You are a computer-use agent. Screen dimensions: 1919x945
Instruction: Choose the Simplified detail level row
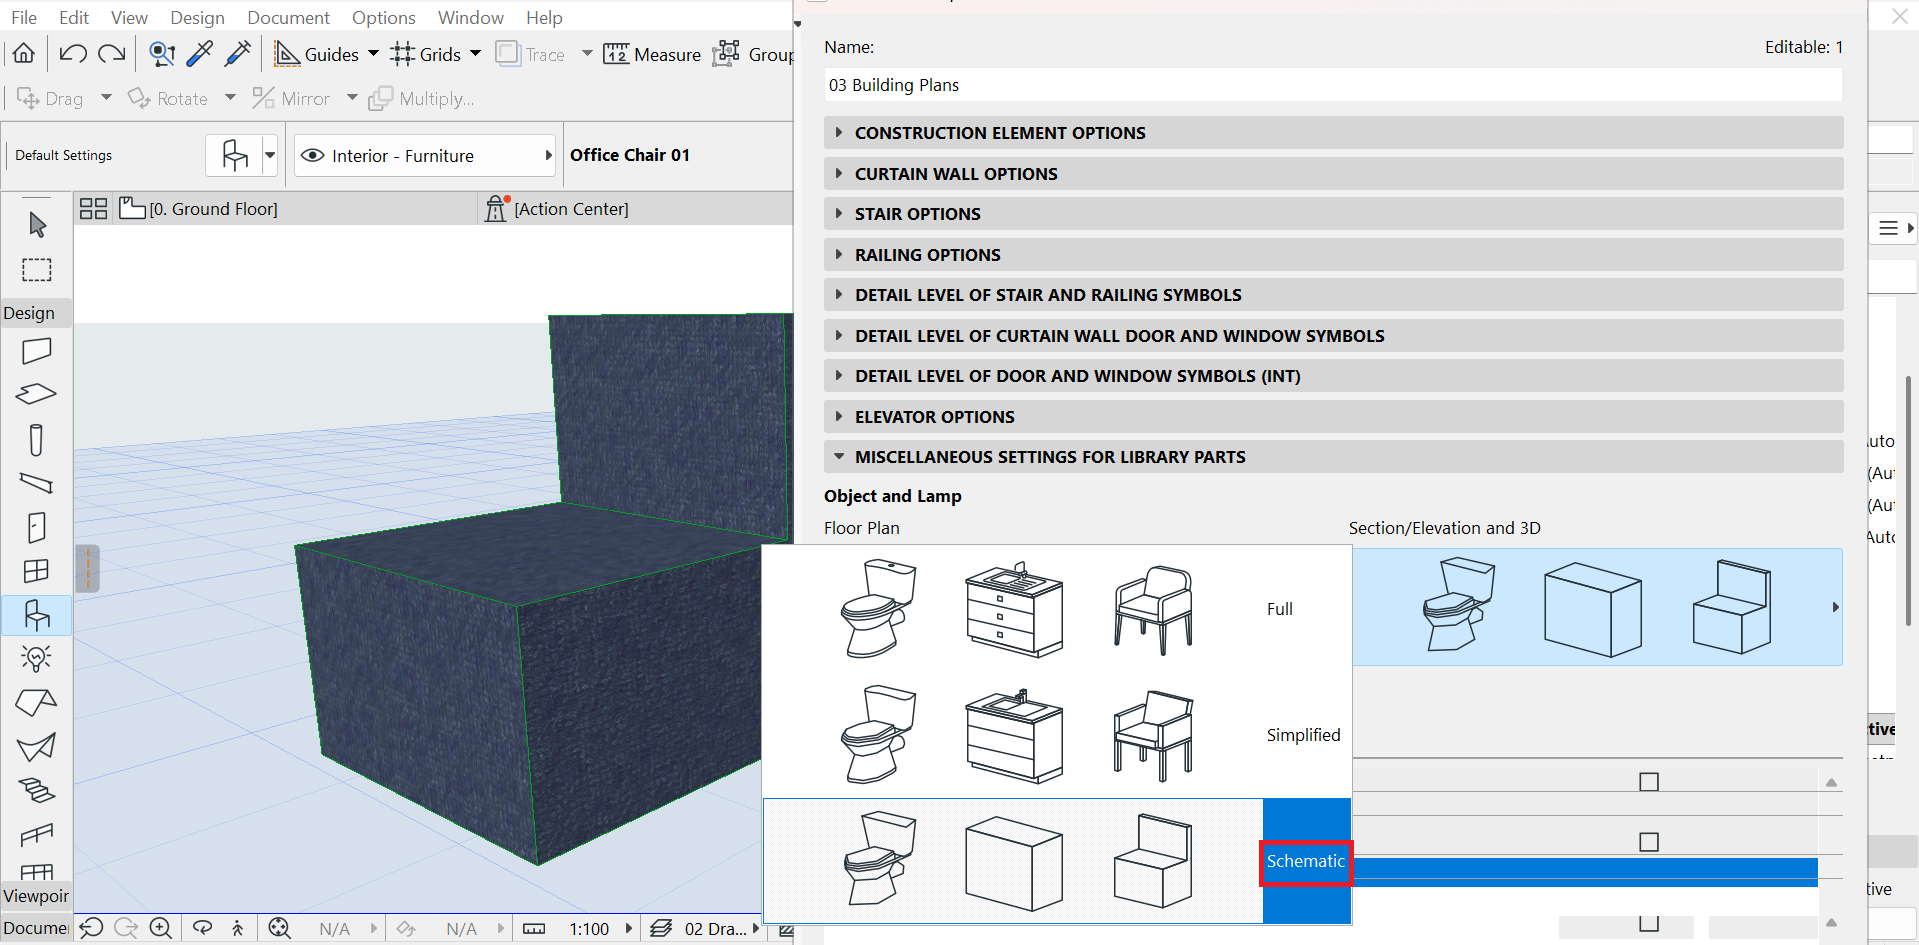(x=1057, y=734)
